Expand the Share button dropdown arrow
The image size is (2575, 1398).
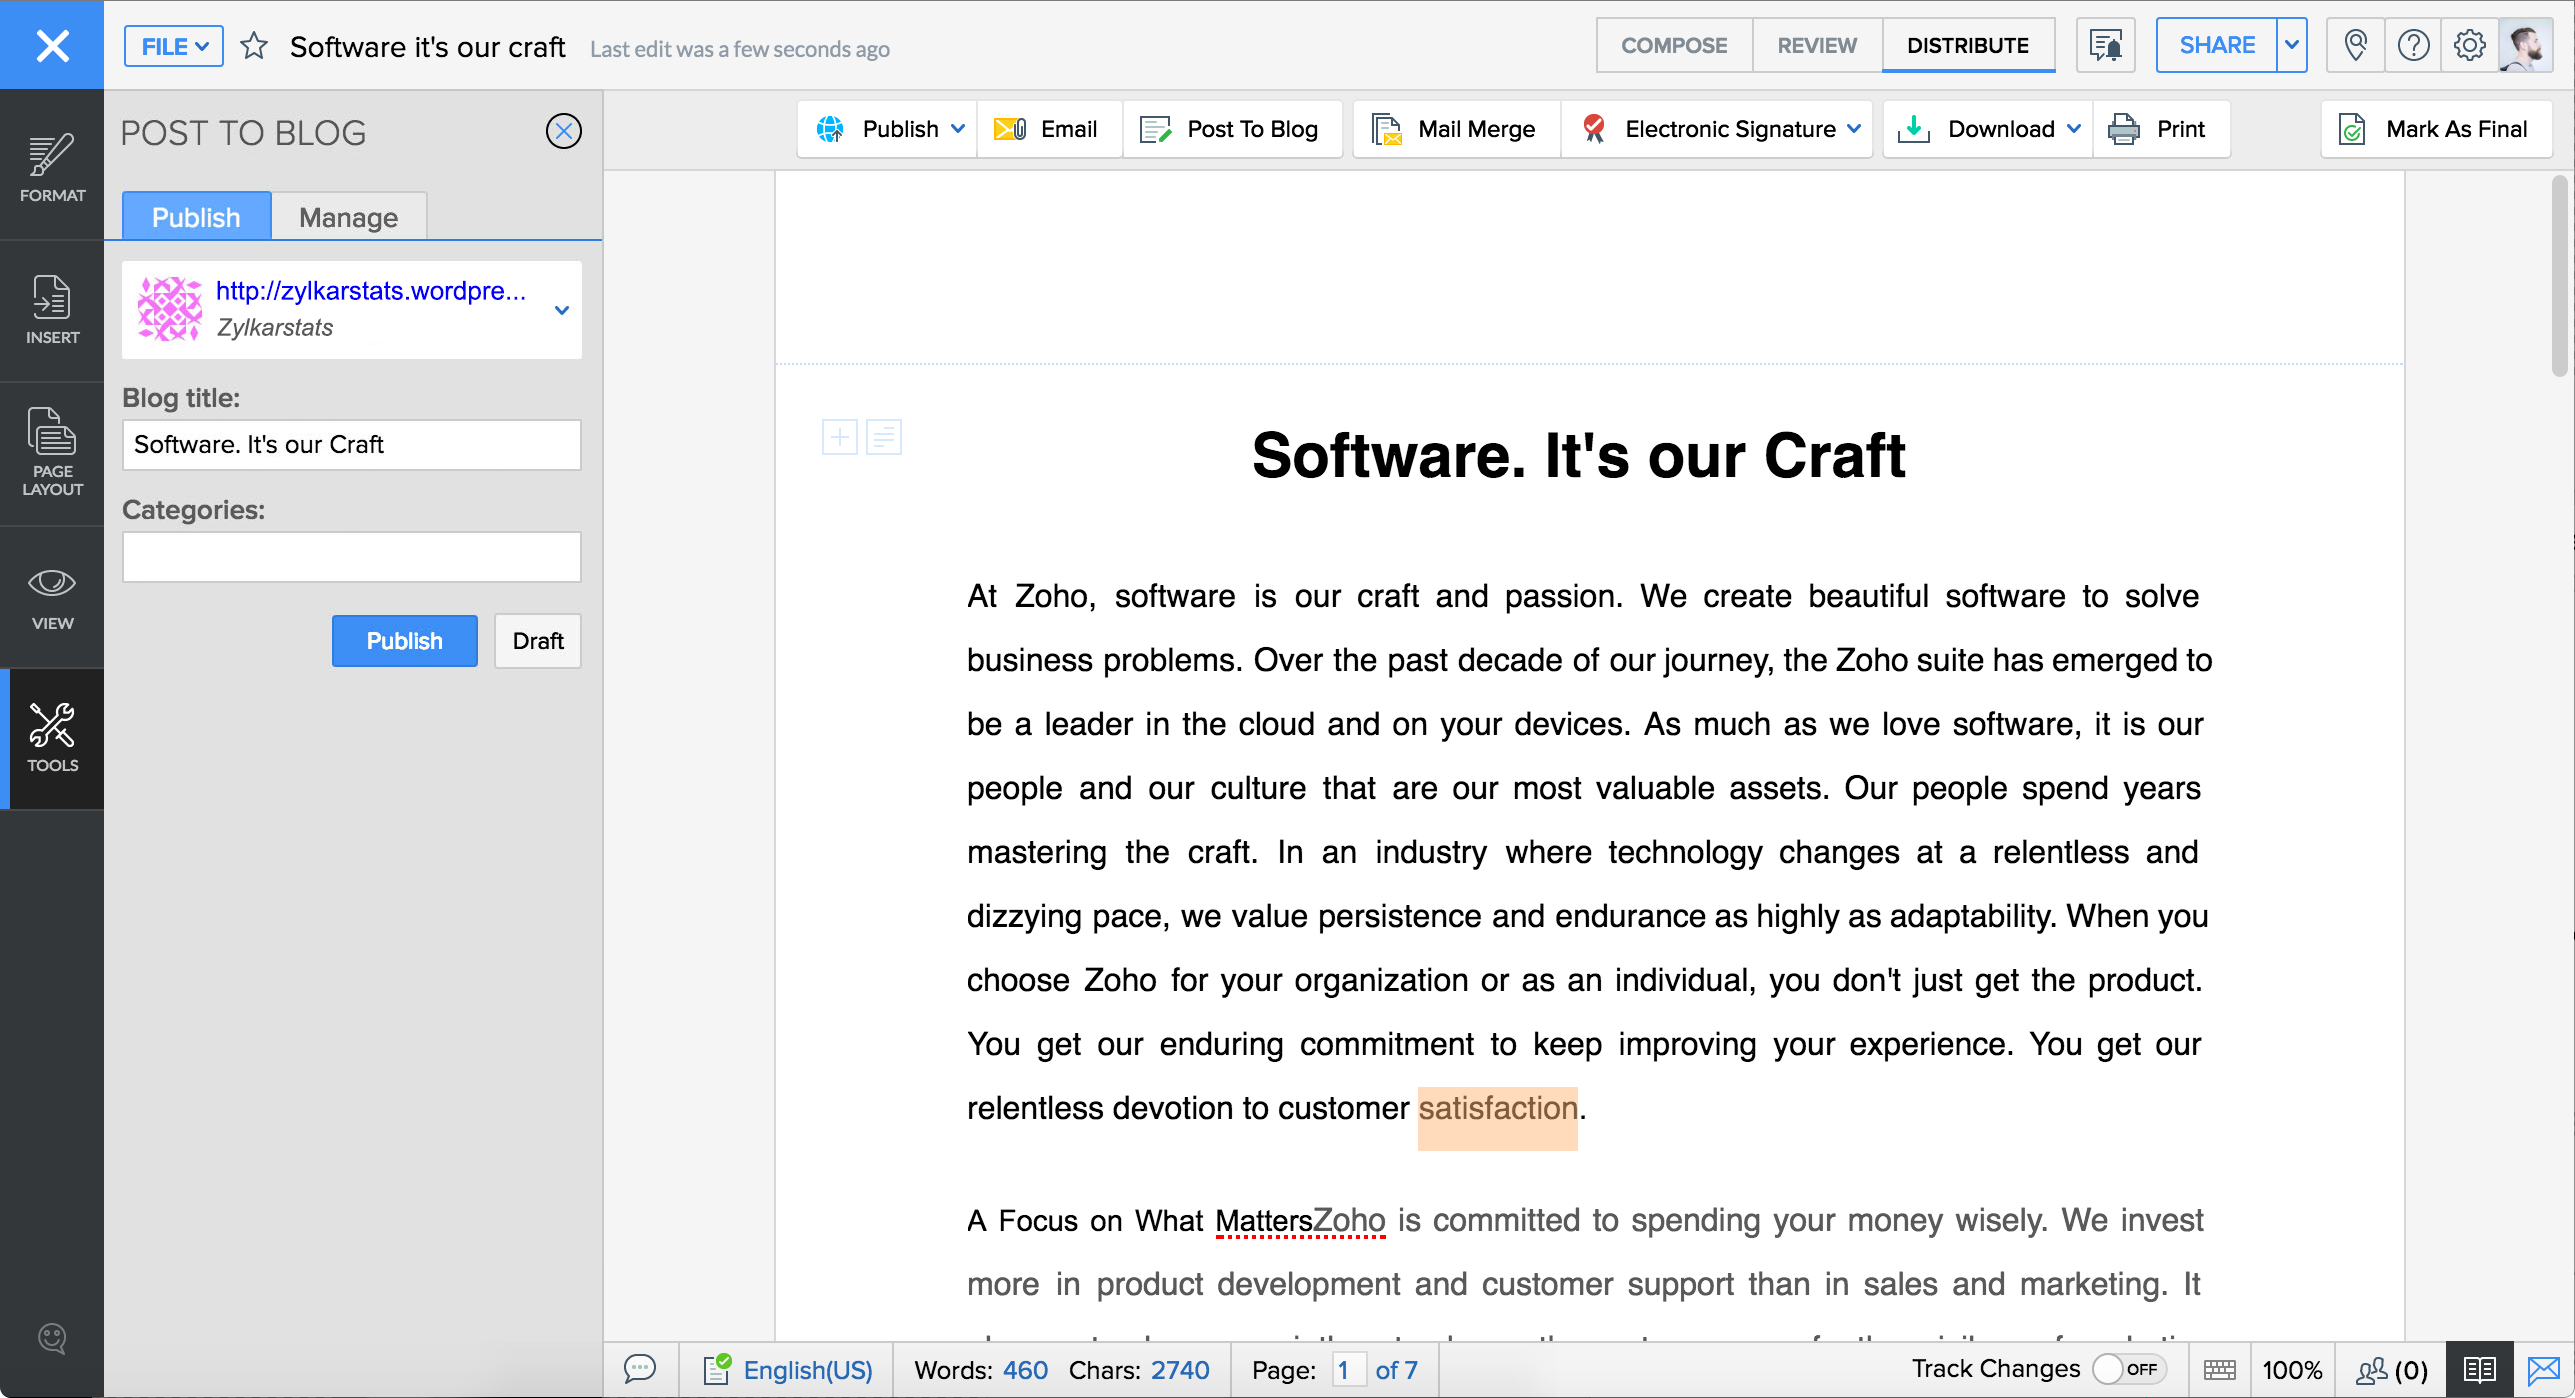(x=2292, y=46)
